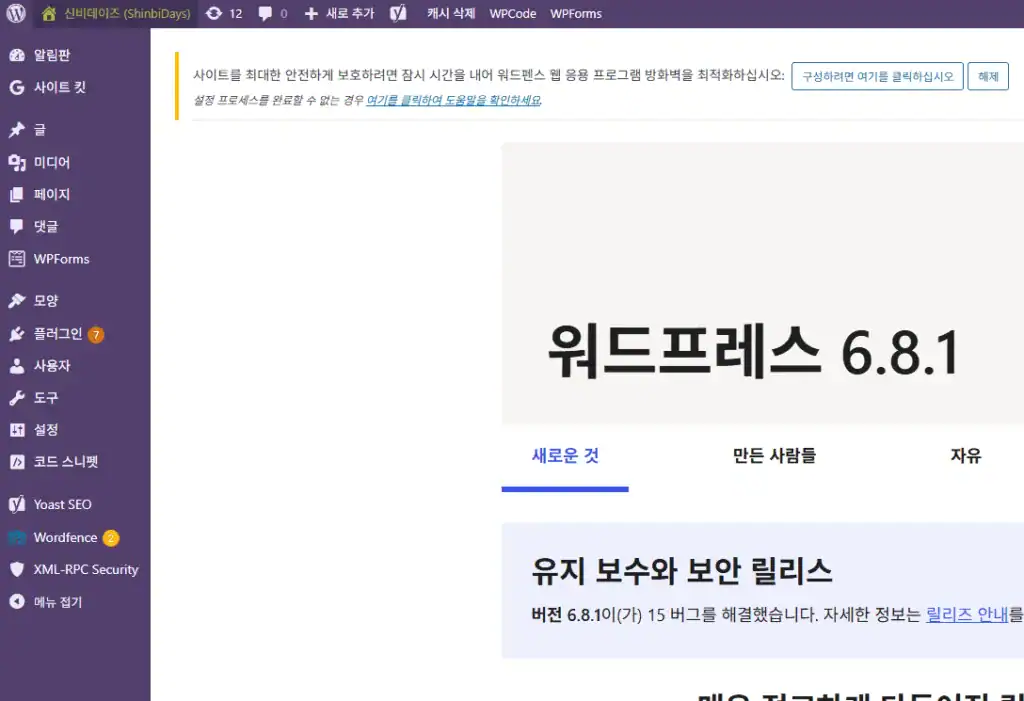The image size is (1024, 701).
Task: Click the Wordfence shield icon
Action: click(17, 537)
